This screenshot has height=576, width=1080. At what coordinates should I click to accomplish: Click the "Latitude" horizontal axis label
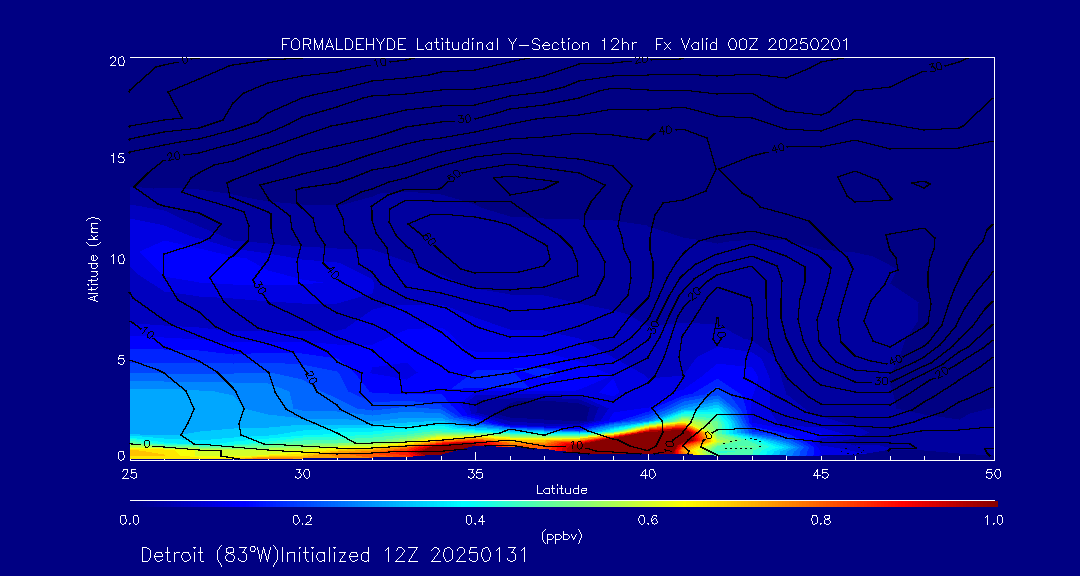click(x=562, y=490)
